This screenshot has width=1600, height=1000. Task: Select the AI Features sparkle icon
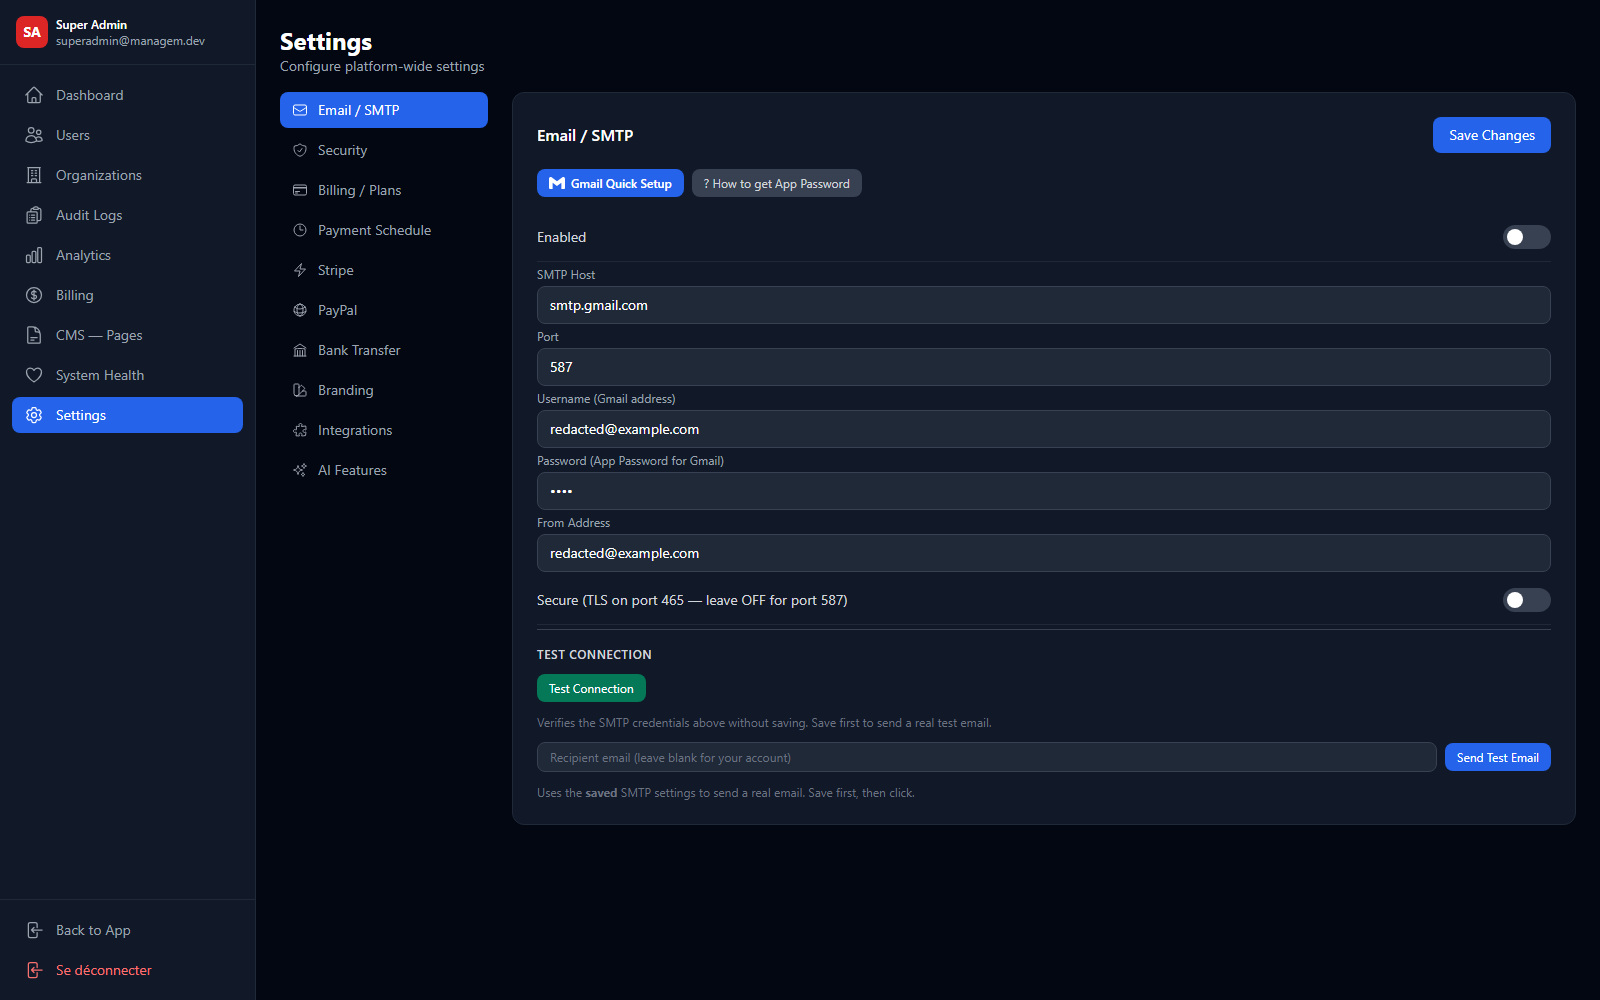click(x=300, y=470)
